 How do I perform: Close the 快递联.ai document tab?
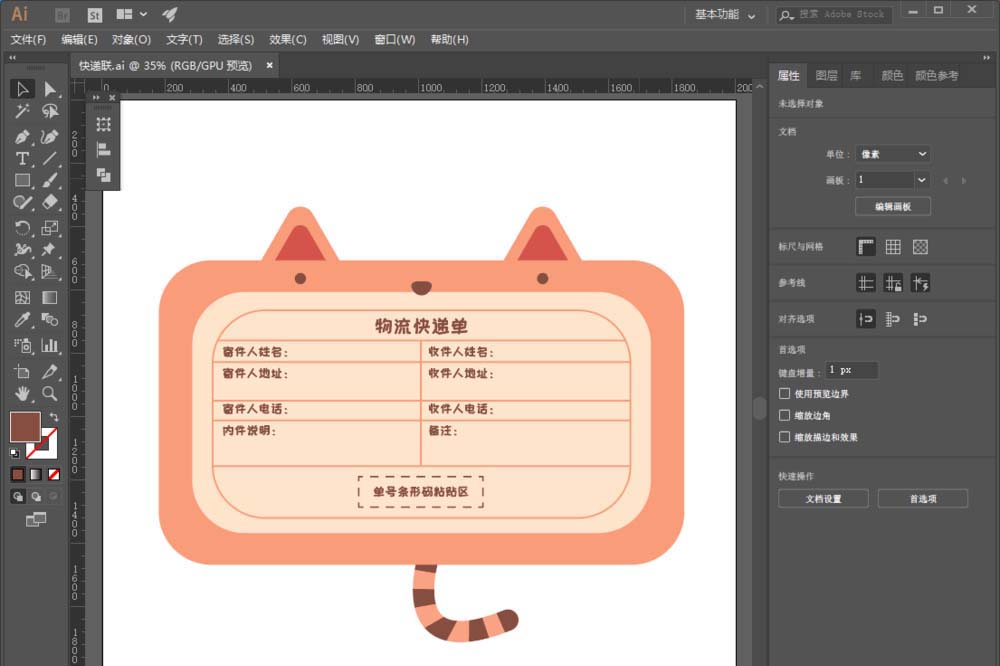(x=269, y=65)
